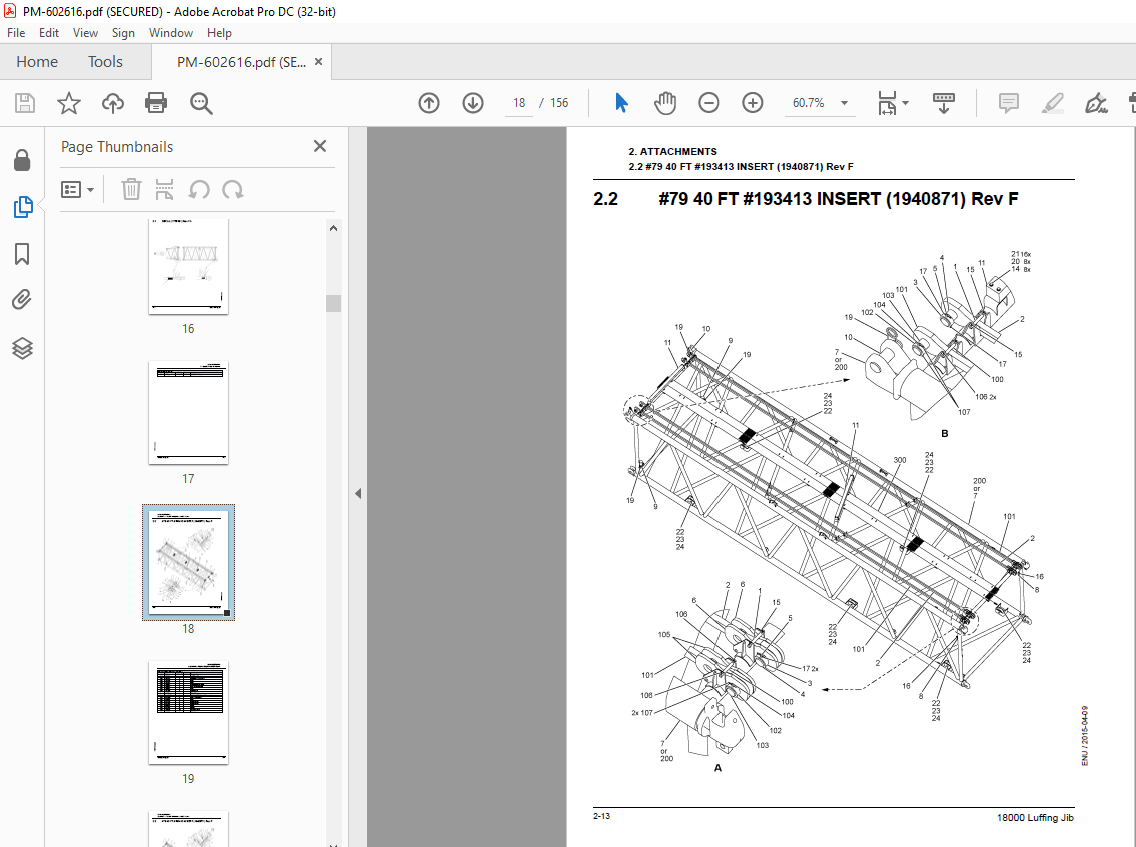Add a sticky note comment
1136x847 pixels.
(x=1008, y=103)
